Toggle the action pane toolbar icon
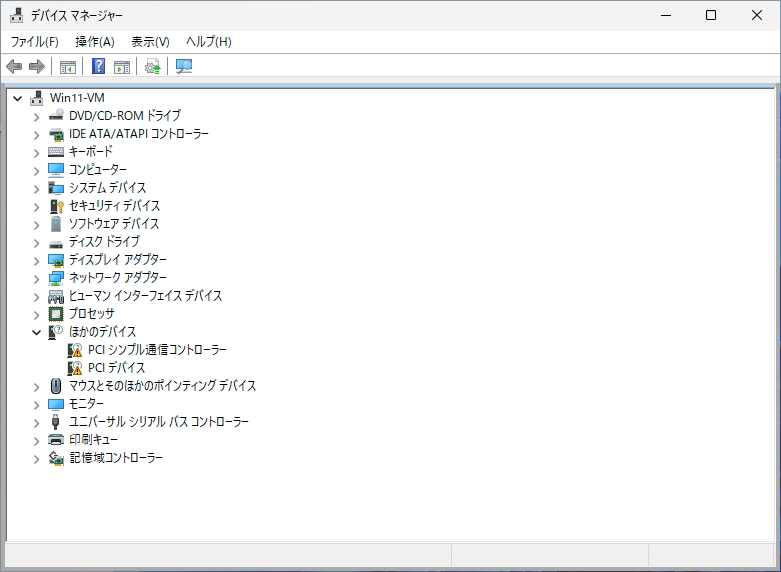The image size is (781, 572). pyautogui.click(x=122, y=66)
